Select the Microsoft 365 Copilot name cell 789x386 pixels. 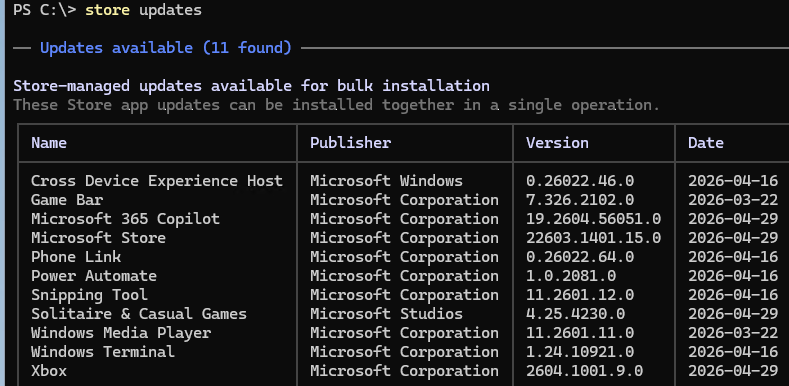point(125,219)
